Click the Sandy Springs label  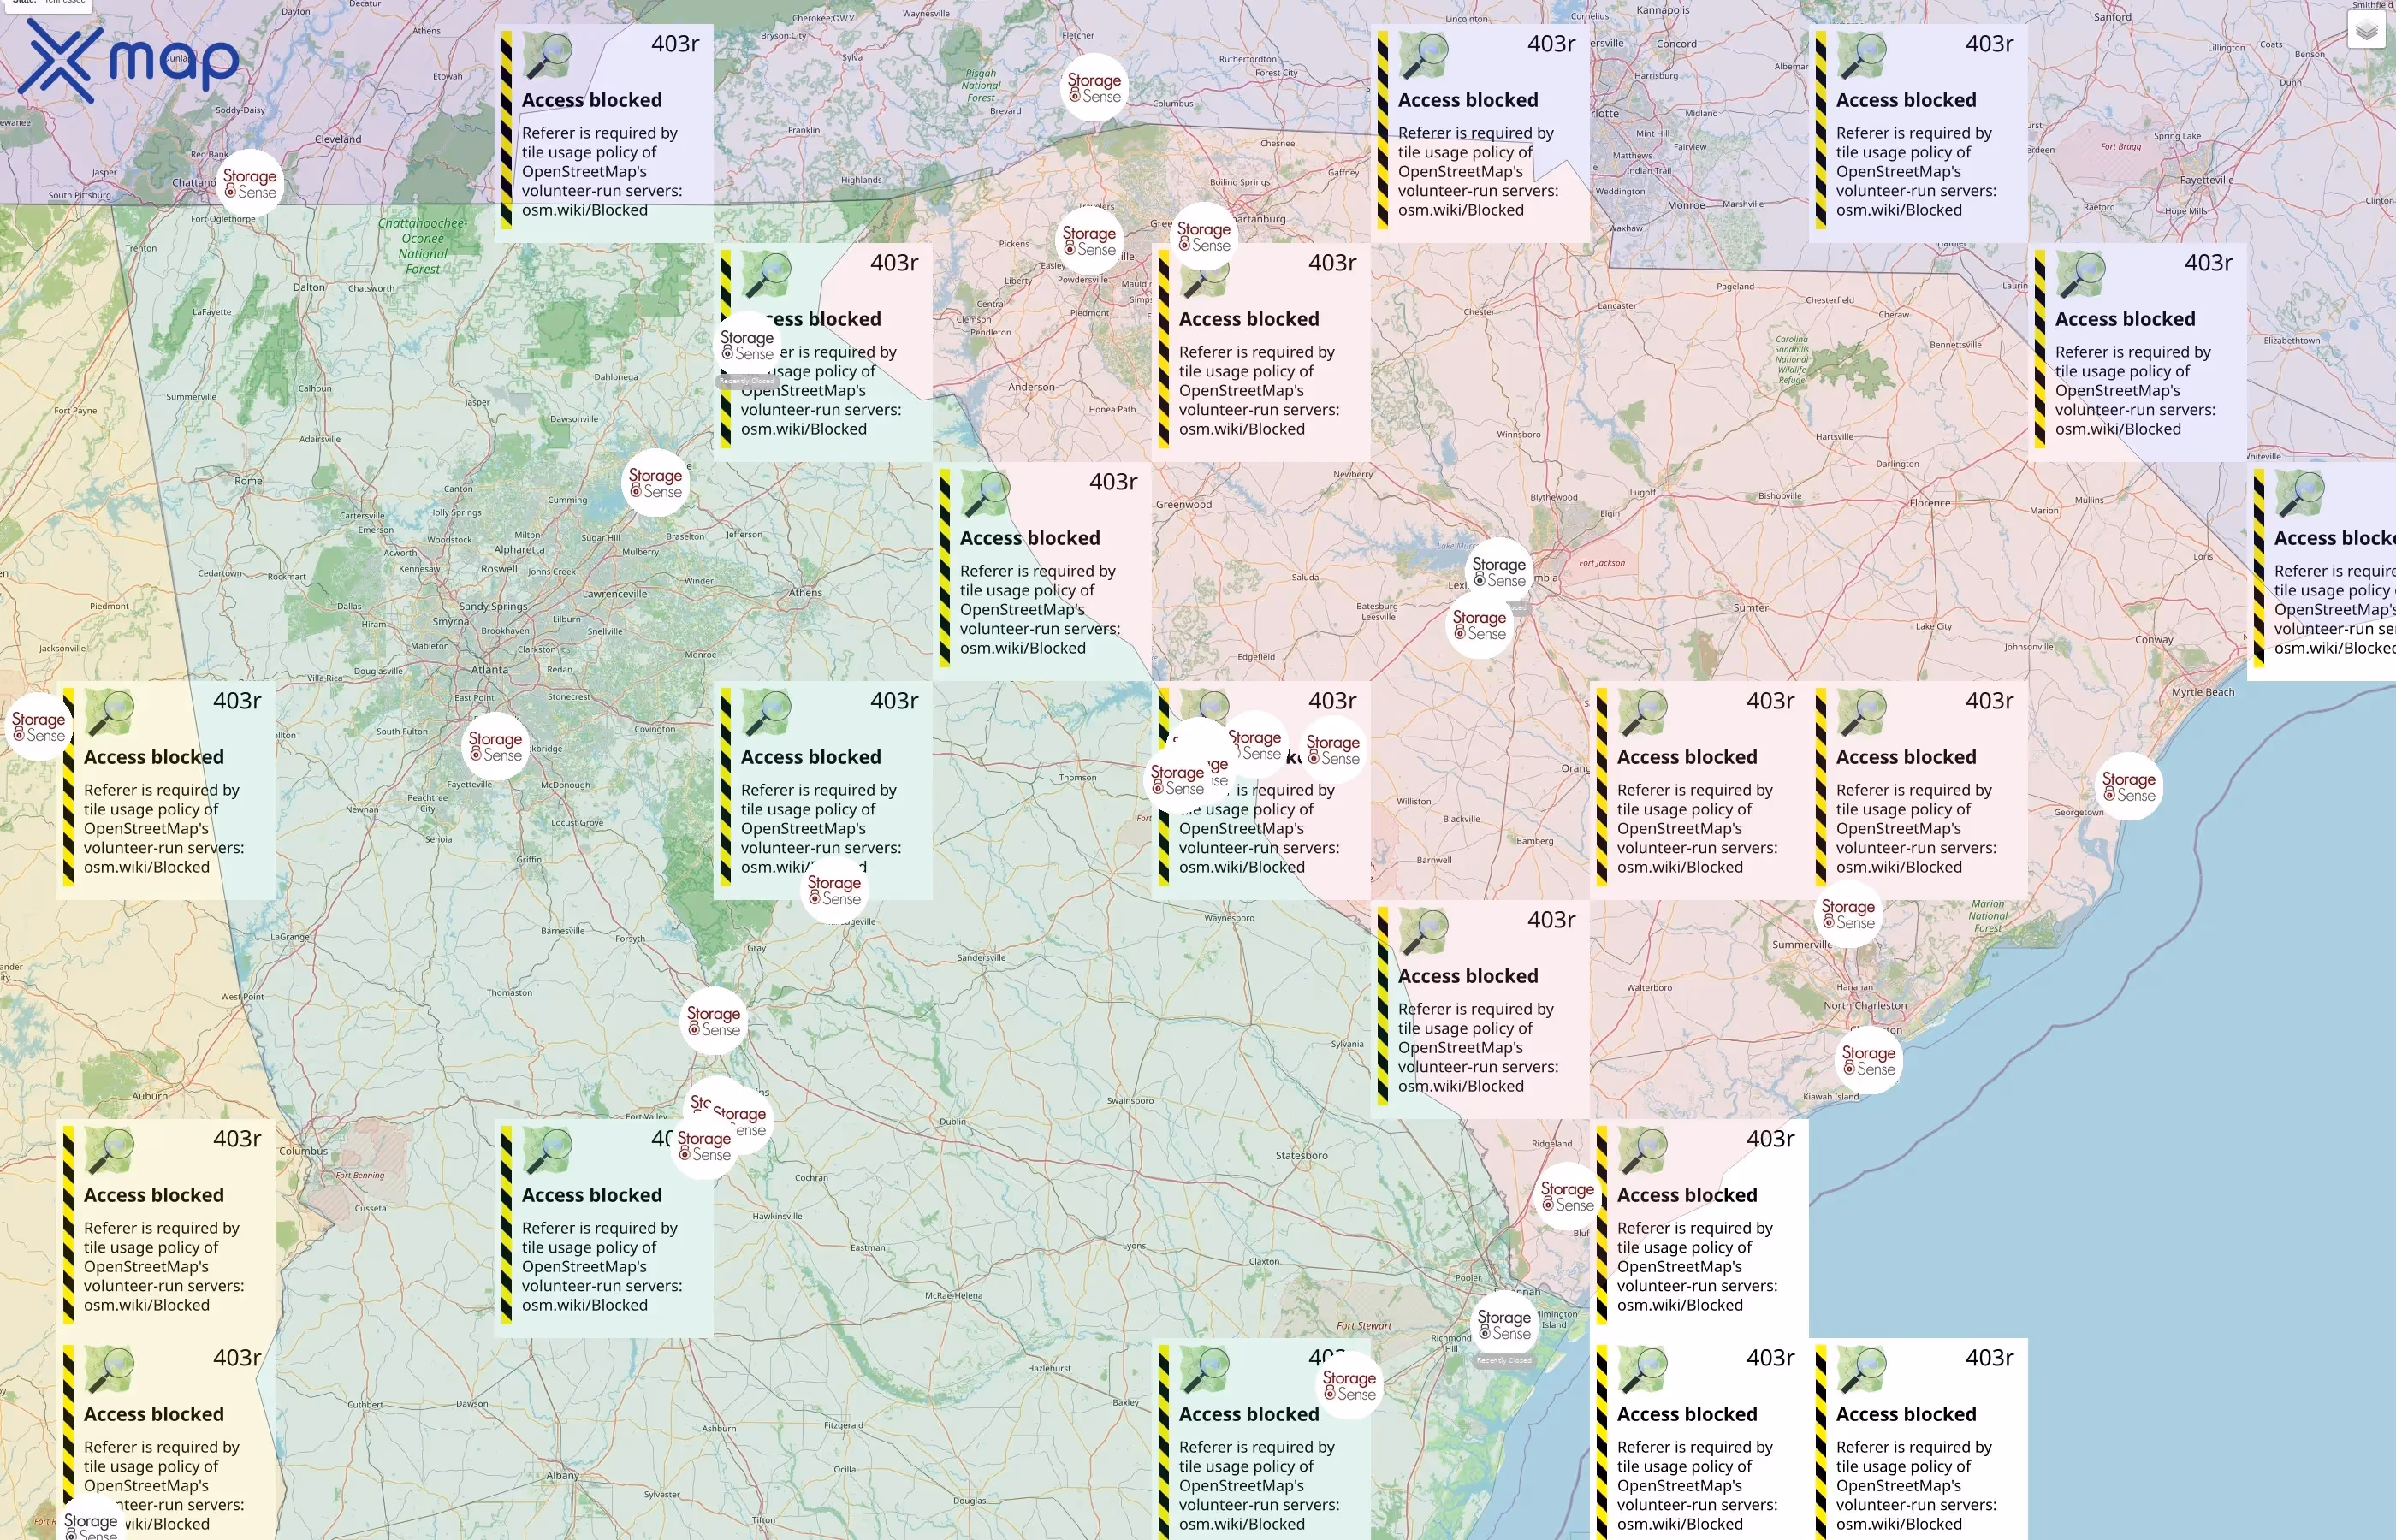[x=493, y=606]
